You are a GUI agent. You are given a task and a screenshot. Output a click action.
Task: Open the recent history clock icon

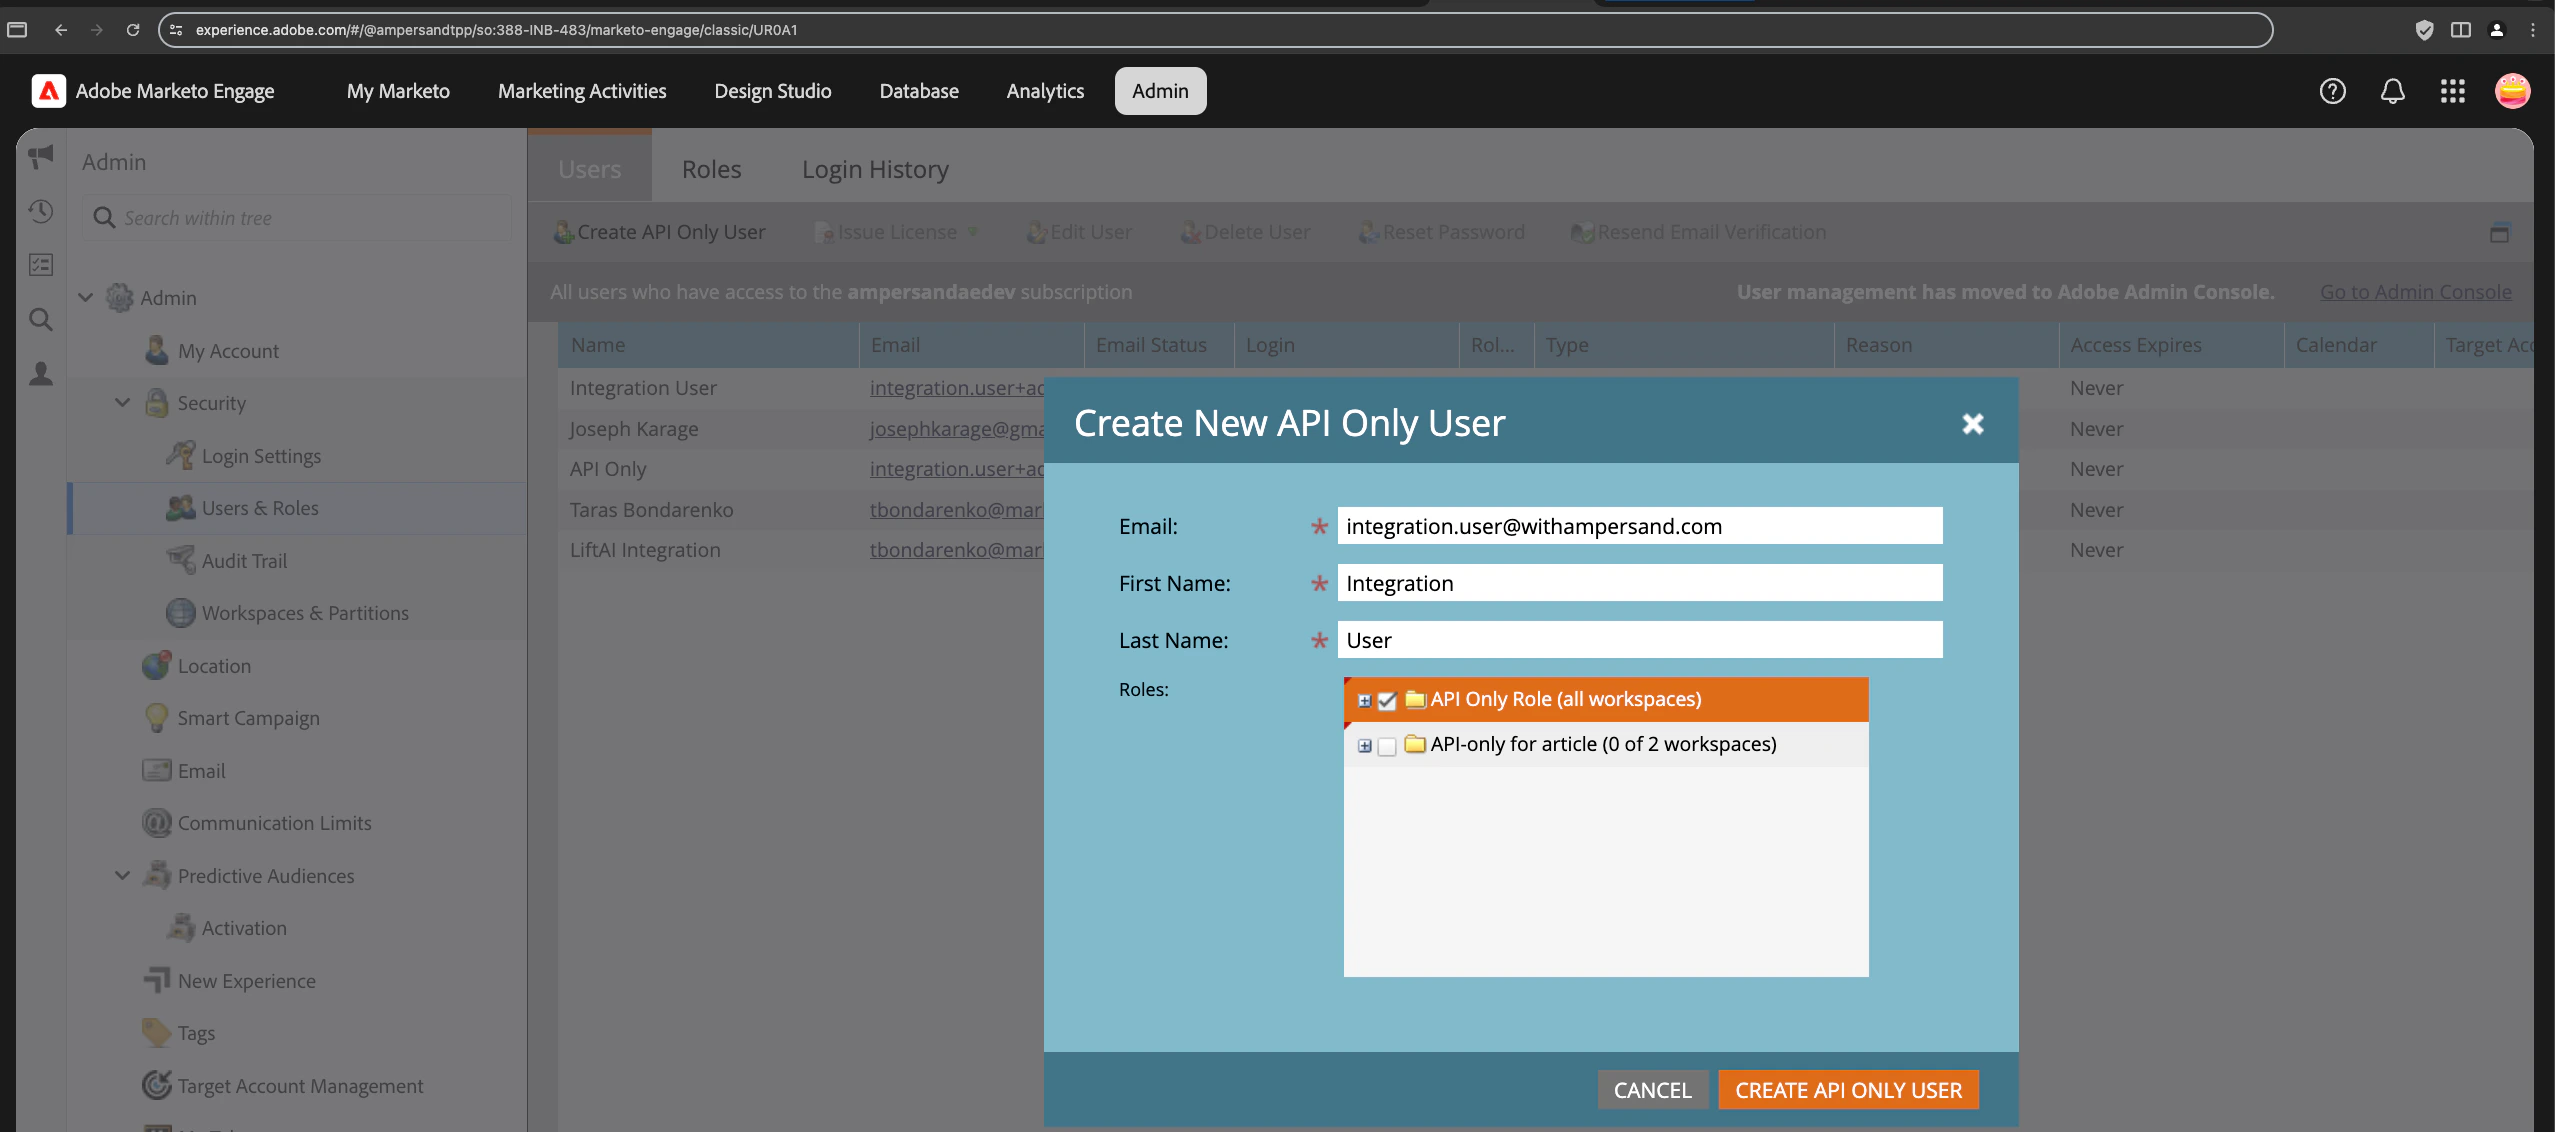click(x=41, y=211)
